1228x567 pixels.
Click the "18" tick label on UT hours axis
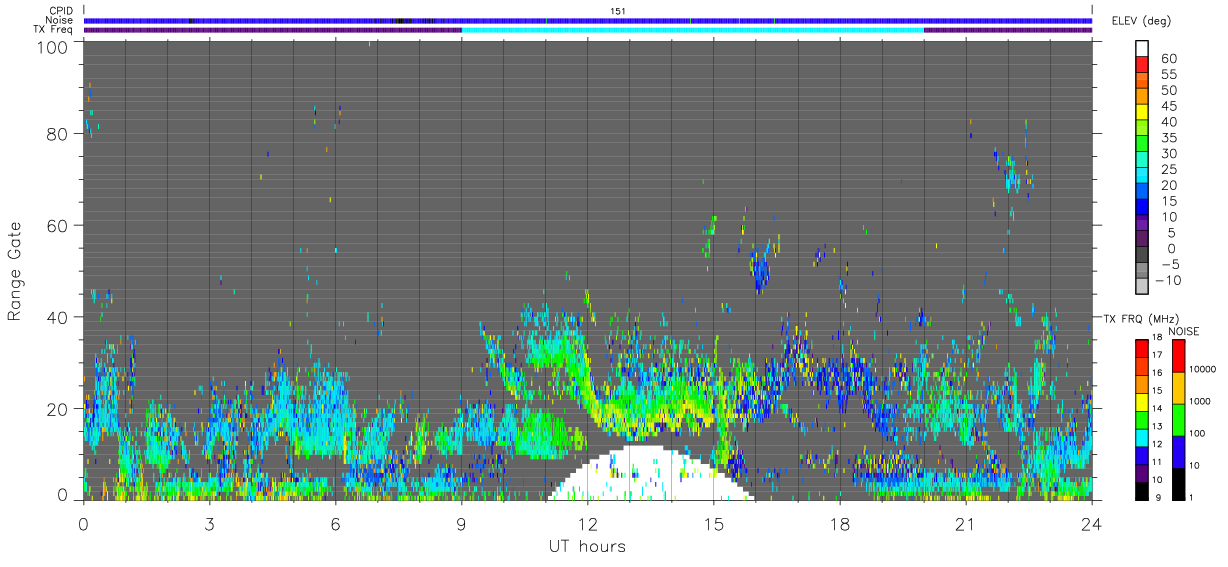(840, 523)
